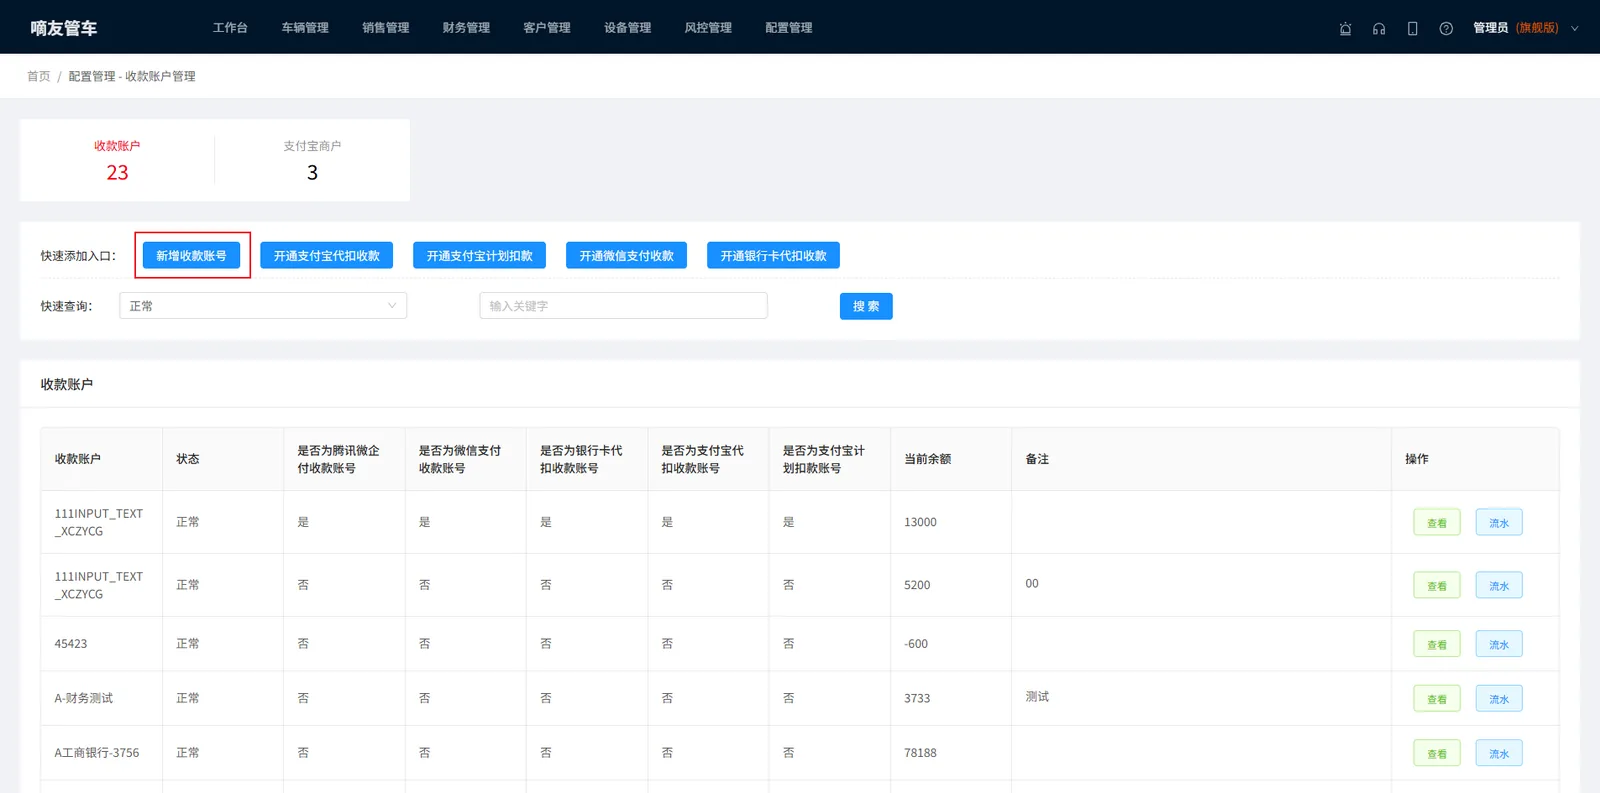Open the alarm bell notifications icon

(1345, 28)
